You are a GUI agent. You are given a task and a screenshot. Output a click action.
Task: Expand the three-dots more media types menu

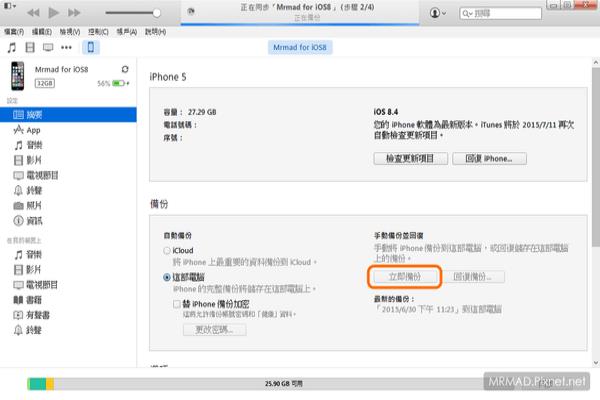pos(67,47)
